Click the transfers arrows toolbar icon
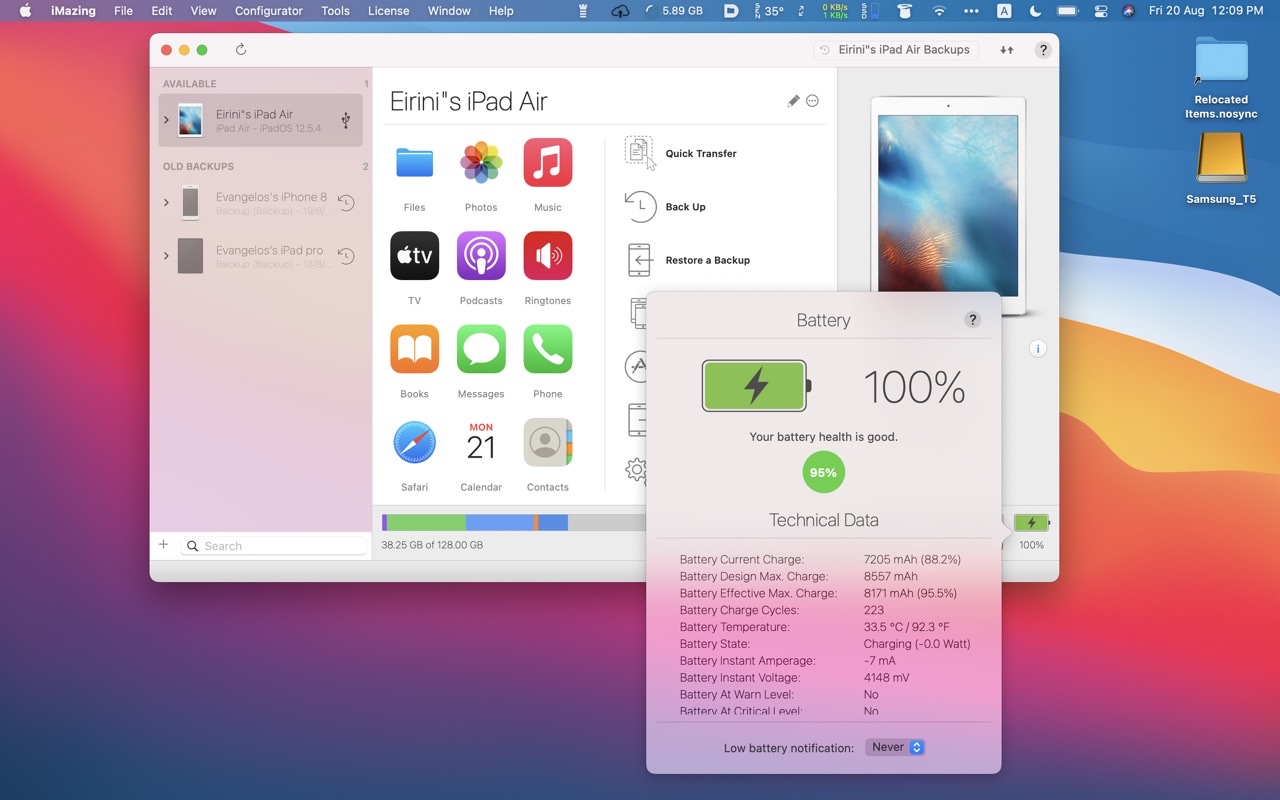Screen dimensions: 1280x800 coord(1006,49)
